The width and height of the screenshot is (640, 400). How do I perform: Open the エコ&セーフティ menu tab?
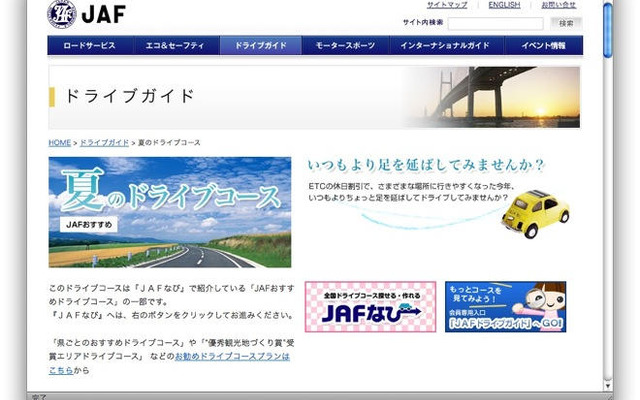[176, 45]
